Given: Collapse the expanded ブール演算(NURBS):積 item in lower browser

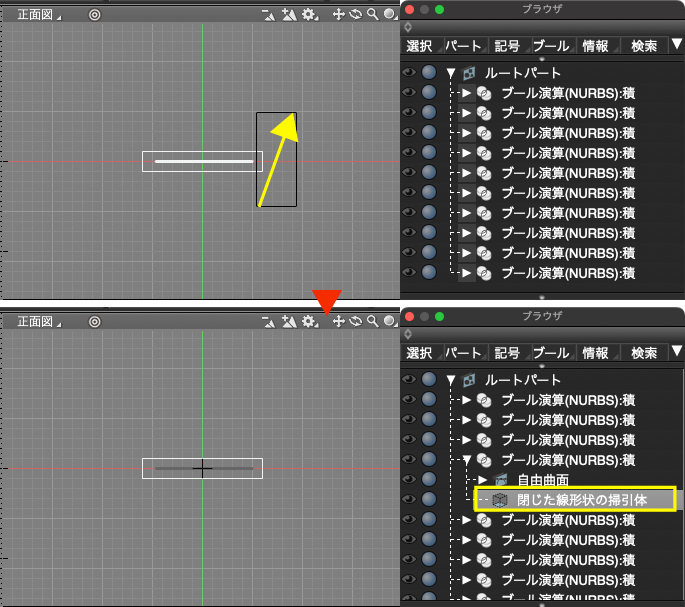Looking at the screenshot, I should pyautogui.click(x=467, y=460).
